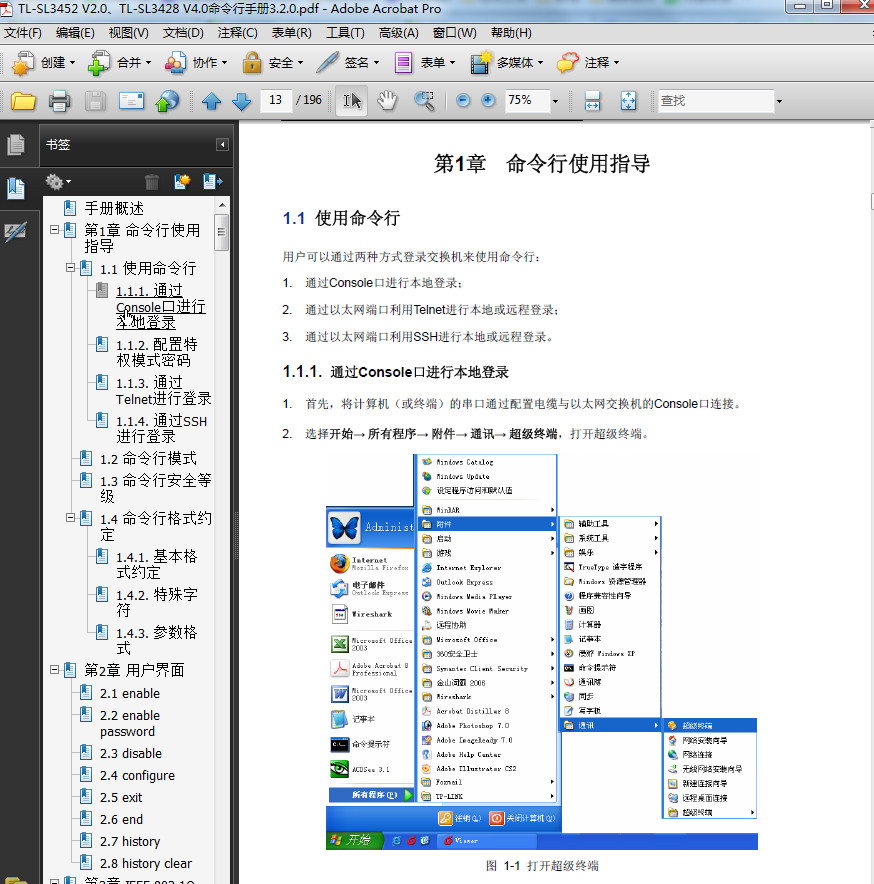Image resolution: width=874 pixels, height=884 pixels.
Task: Collapse the bookmarks panel arrow button
Action: coord(222,145)
